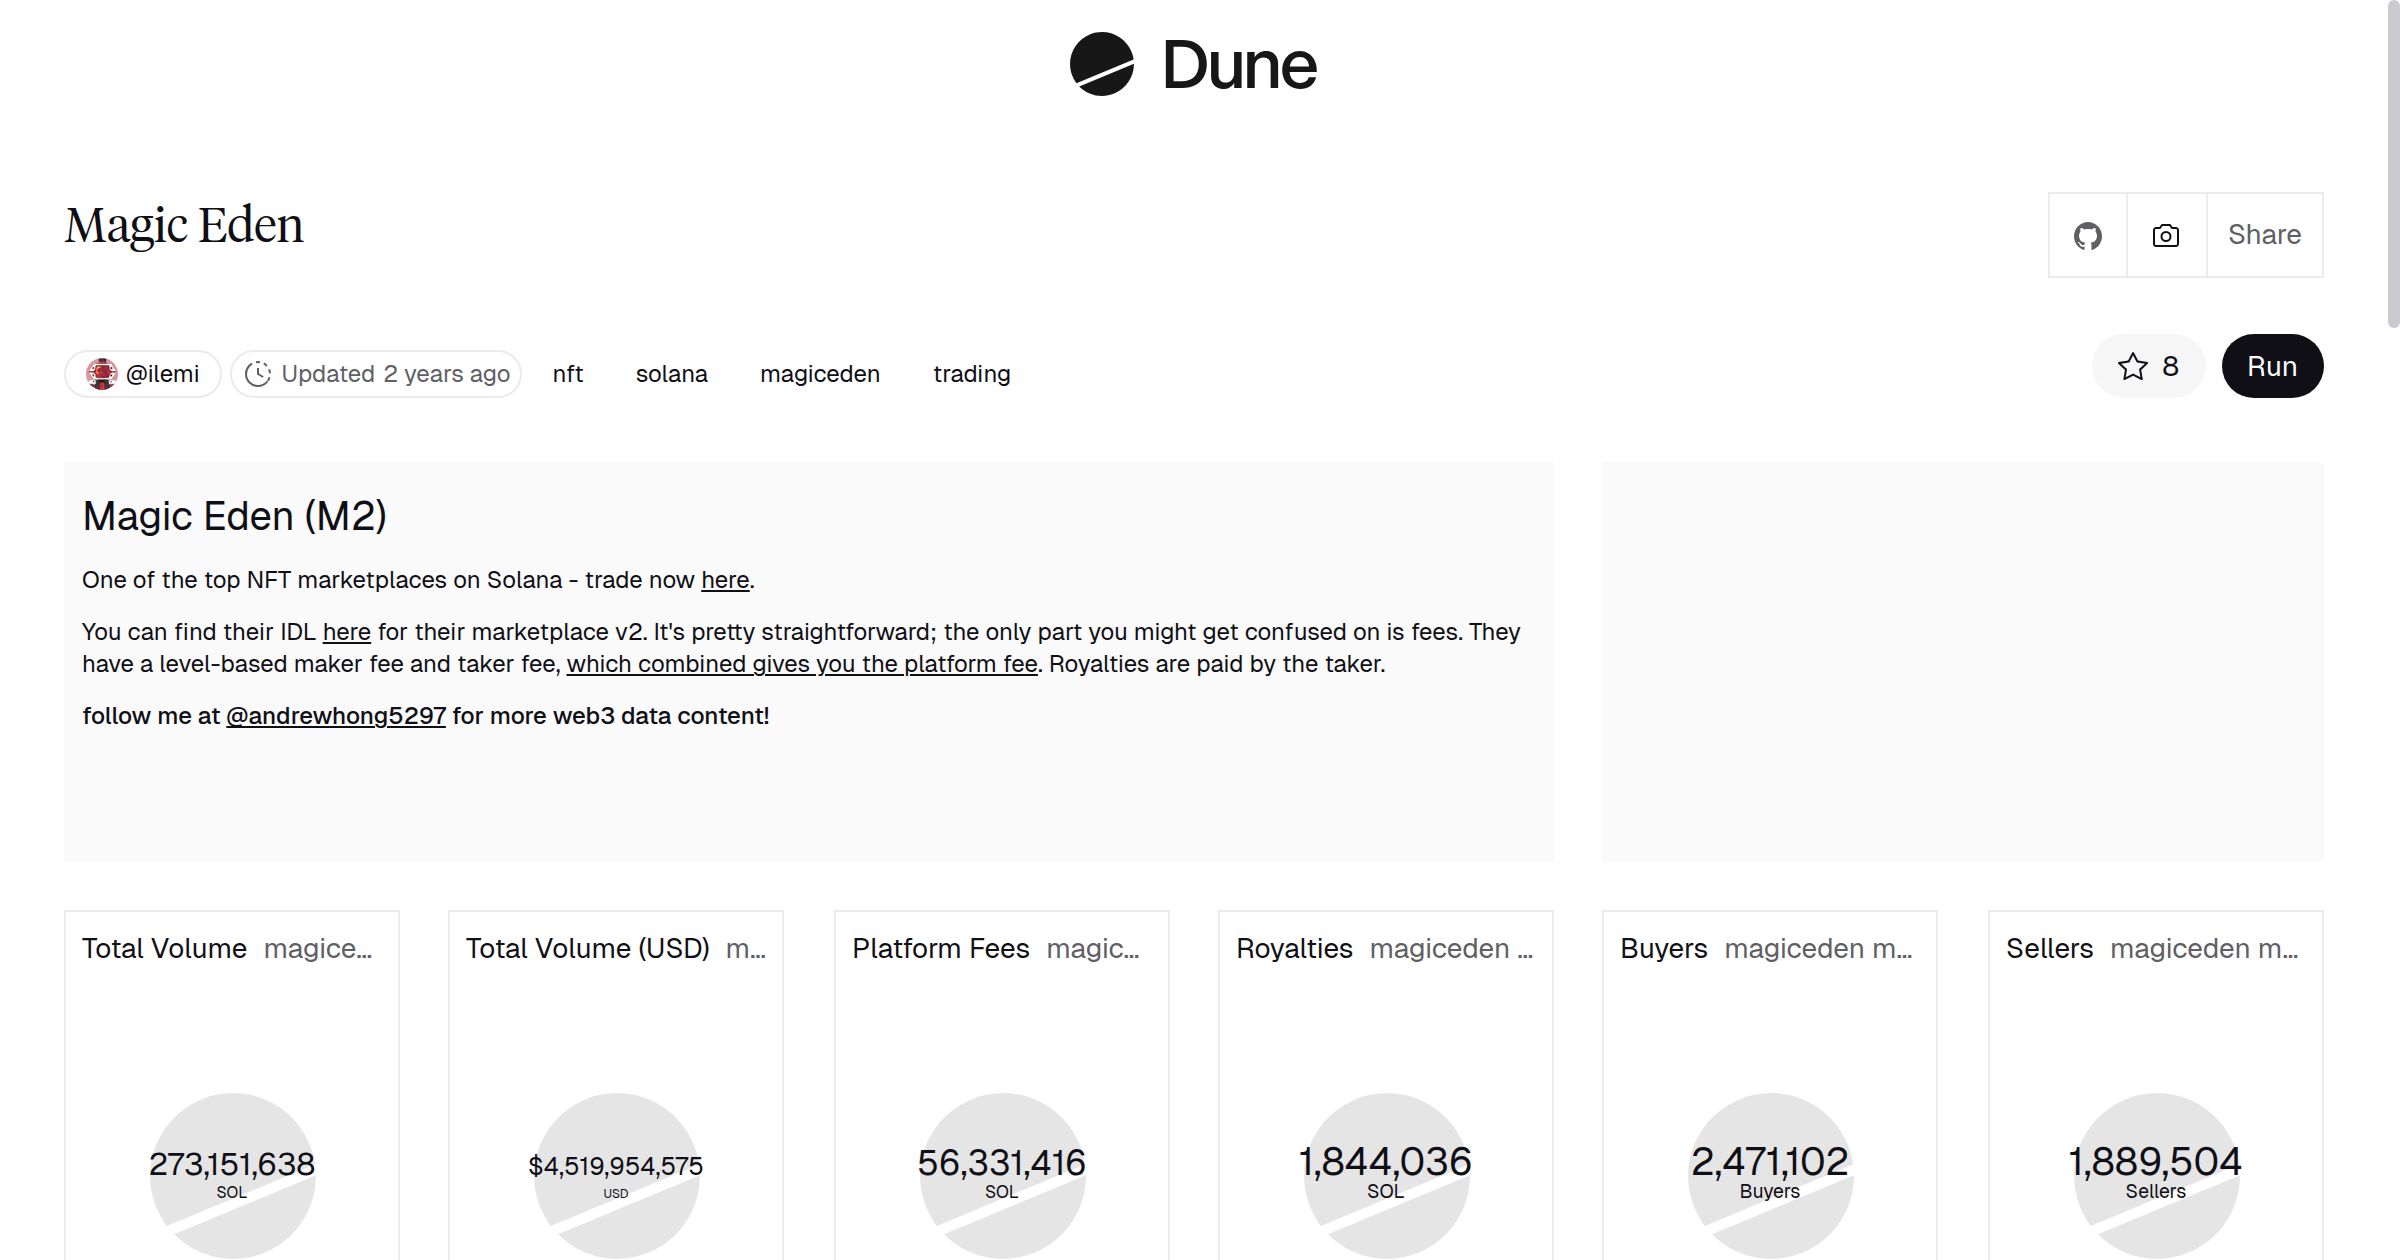
Task: Click the updated clock icon
Action: tap(258, 374)
